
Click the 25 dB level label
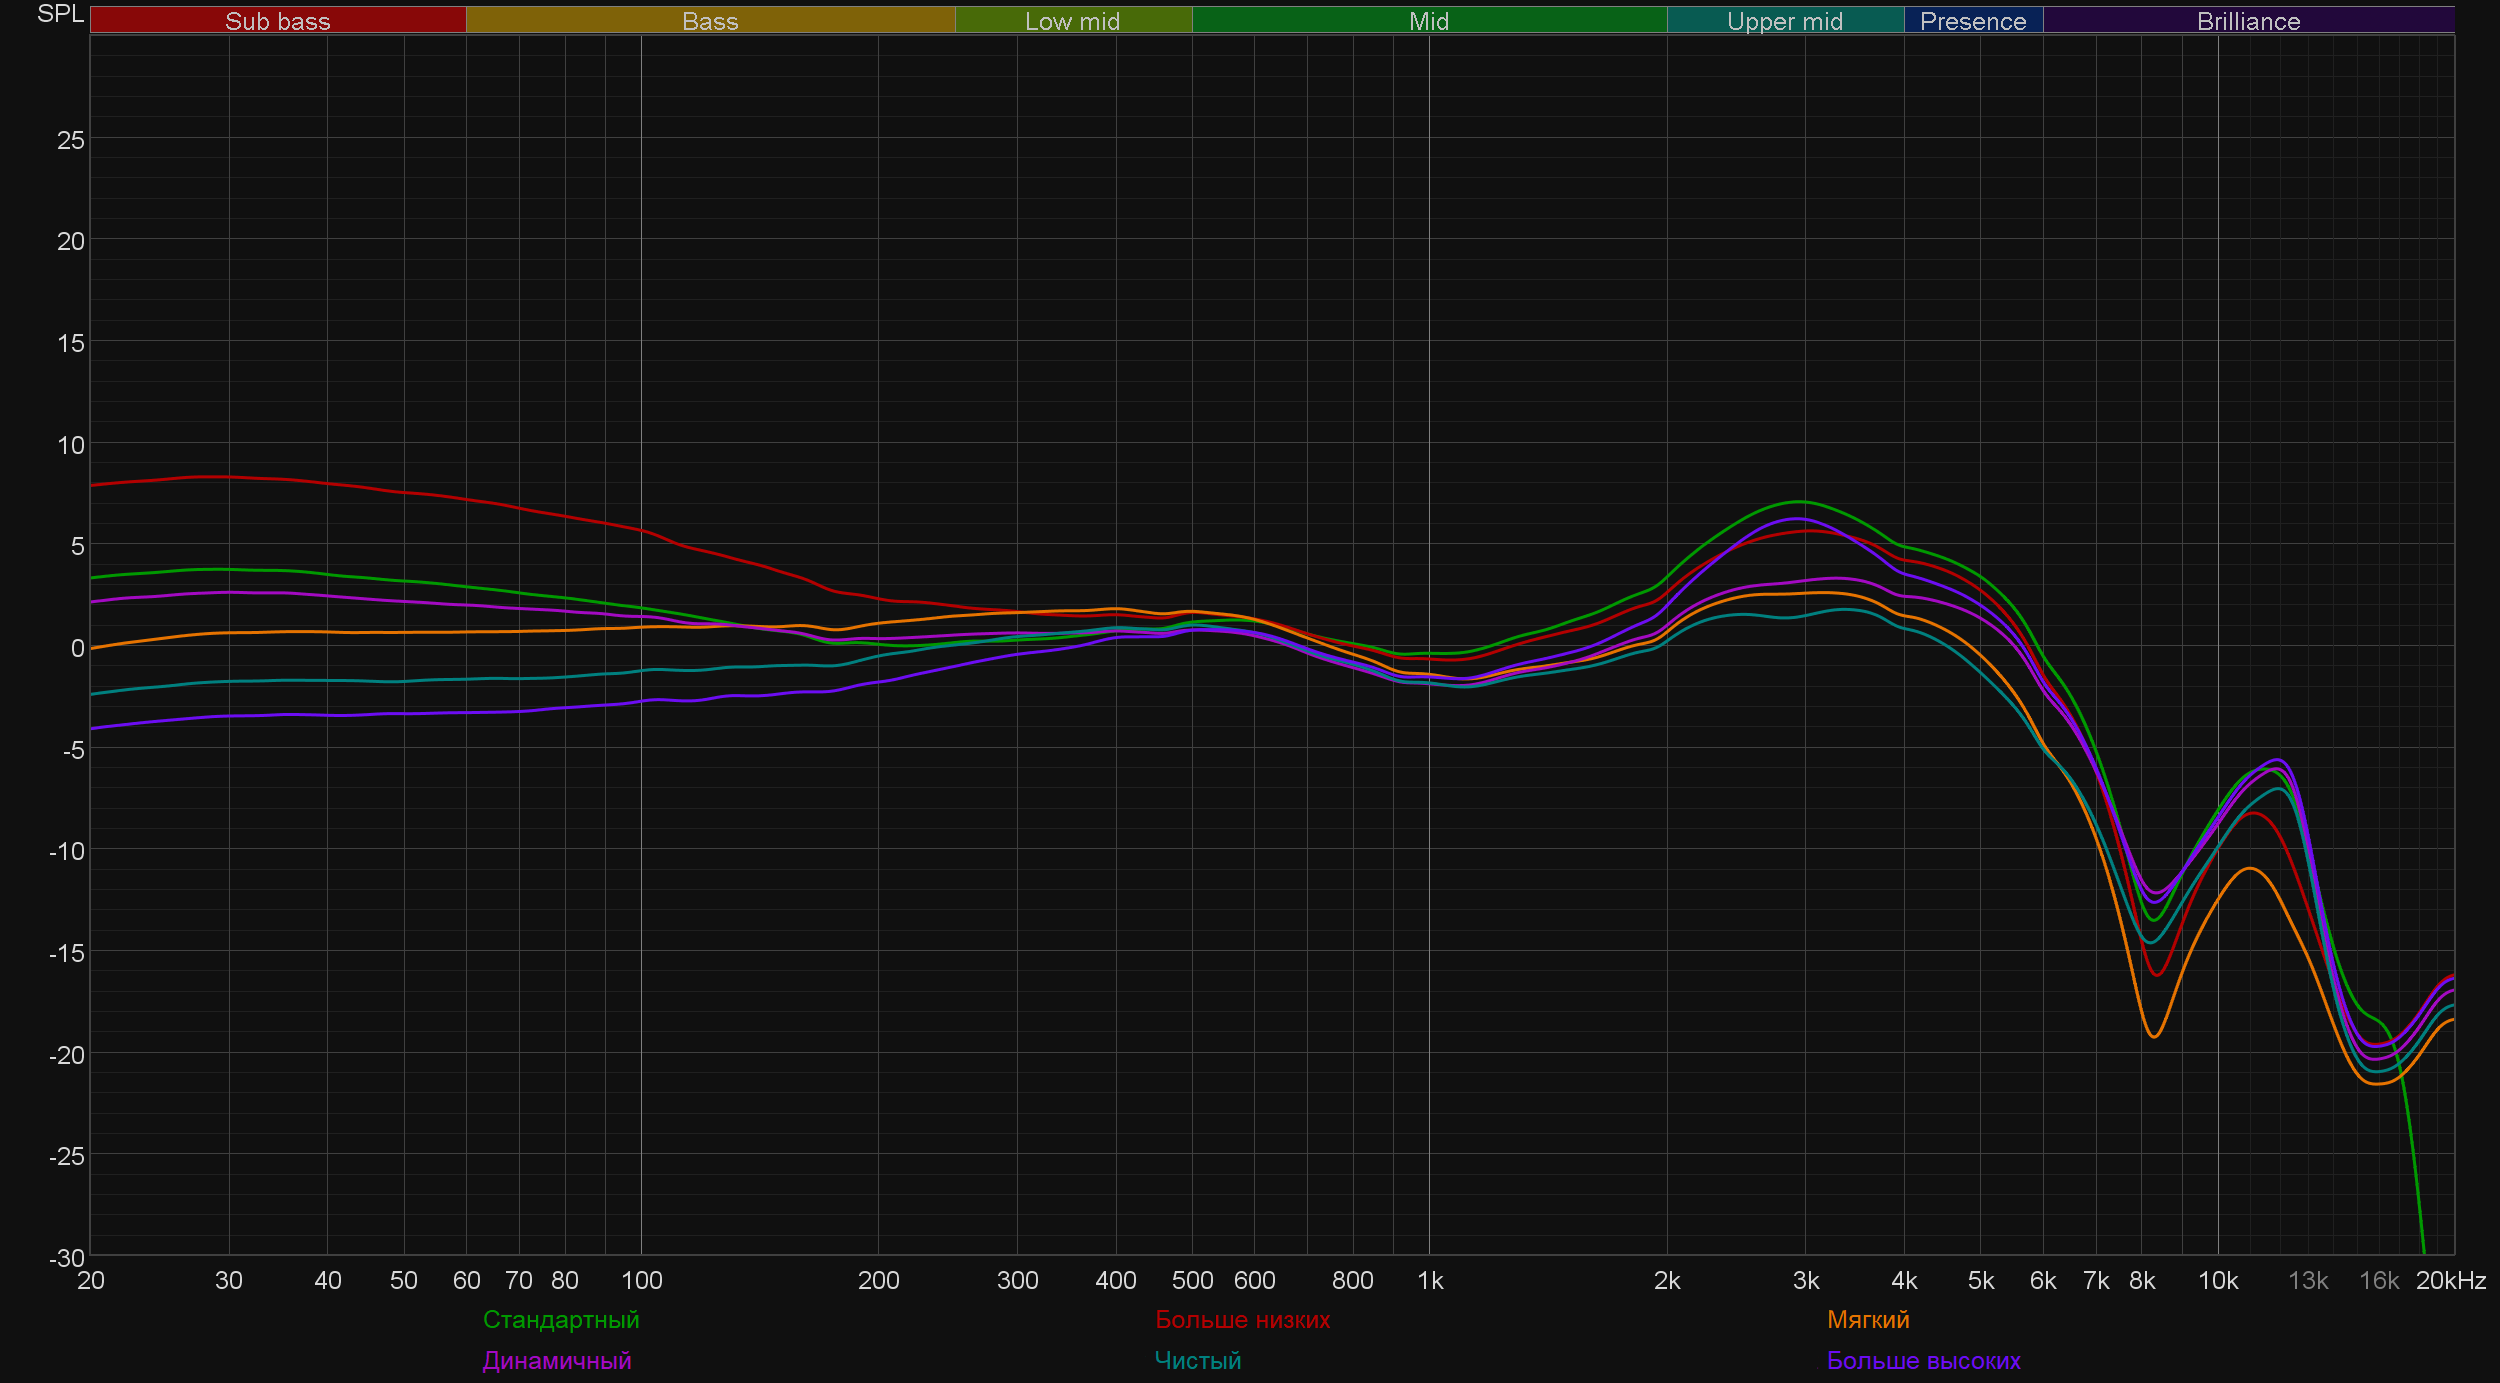71,140
